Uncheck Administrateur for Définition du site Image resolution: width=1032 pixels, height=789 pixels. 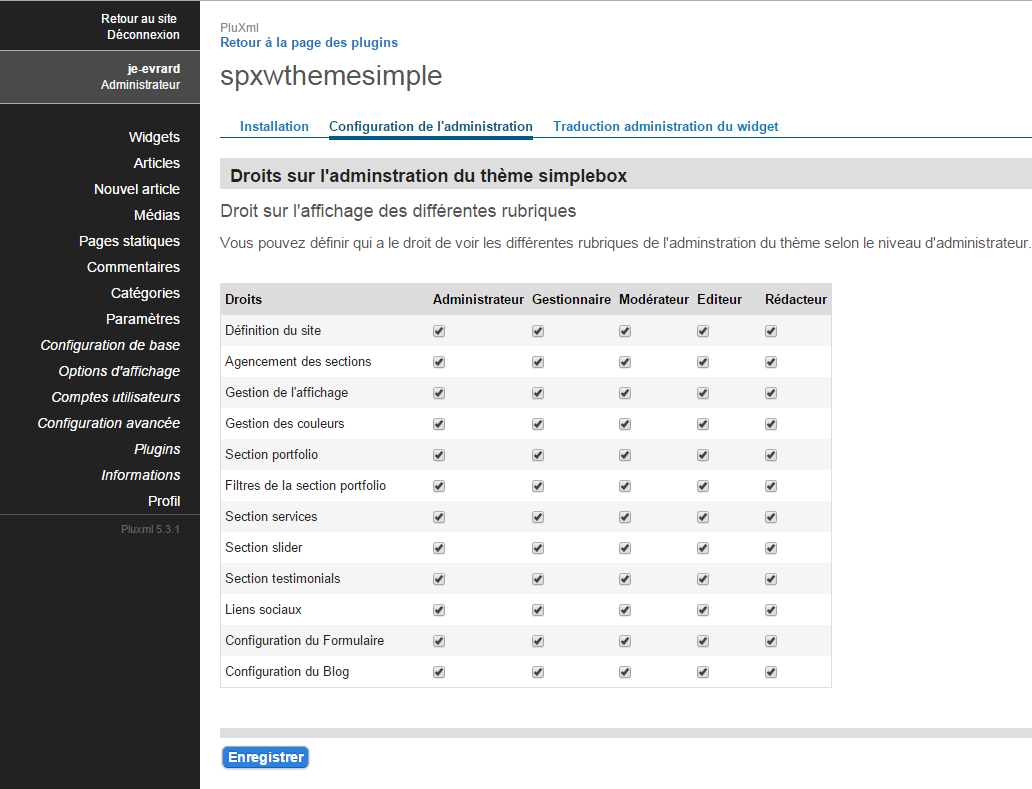pos(439,331)
